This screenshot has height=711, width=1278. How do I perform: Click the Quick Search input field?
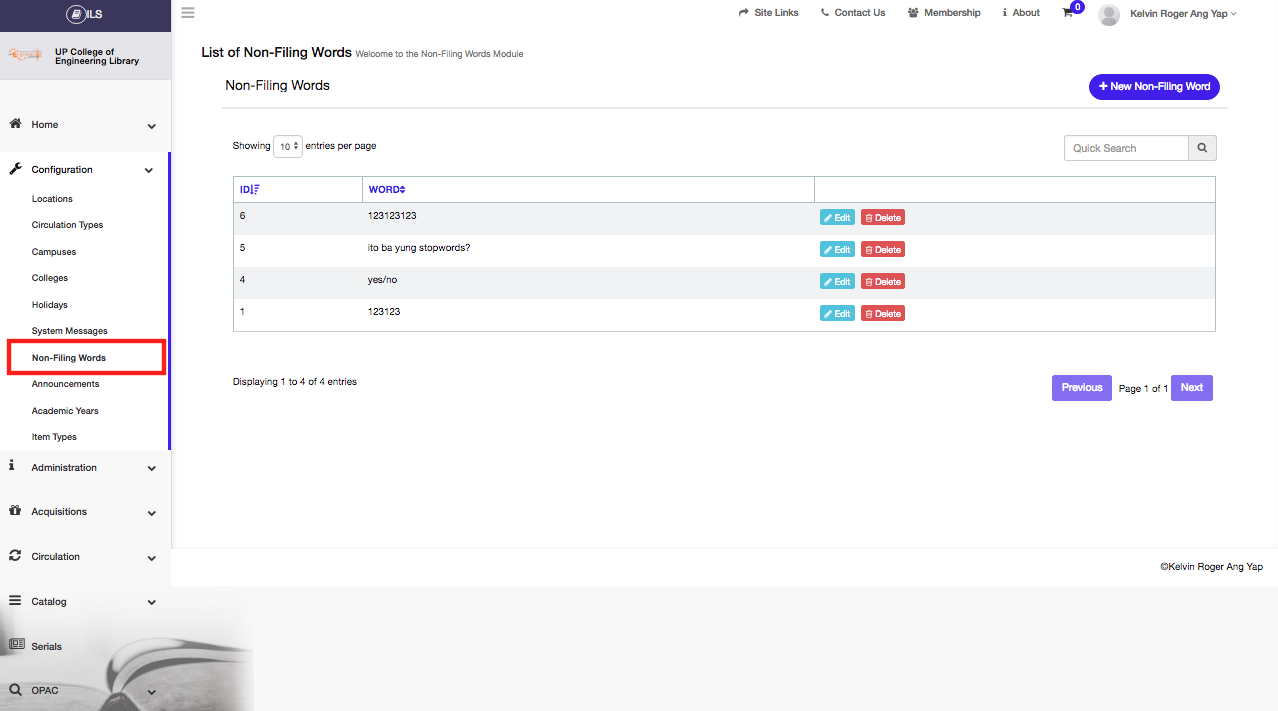click(x=1126, y=148)
